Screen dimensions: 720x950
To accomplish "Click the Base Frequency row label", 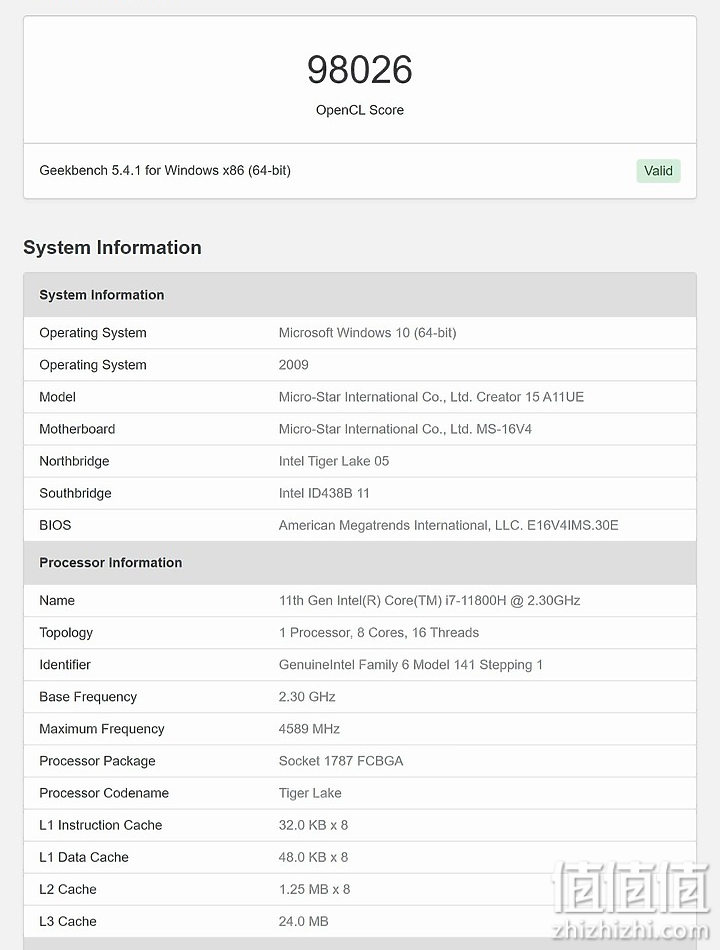I will [x=88, y=697].
